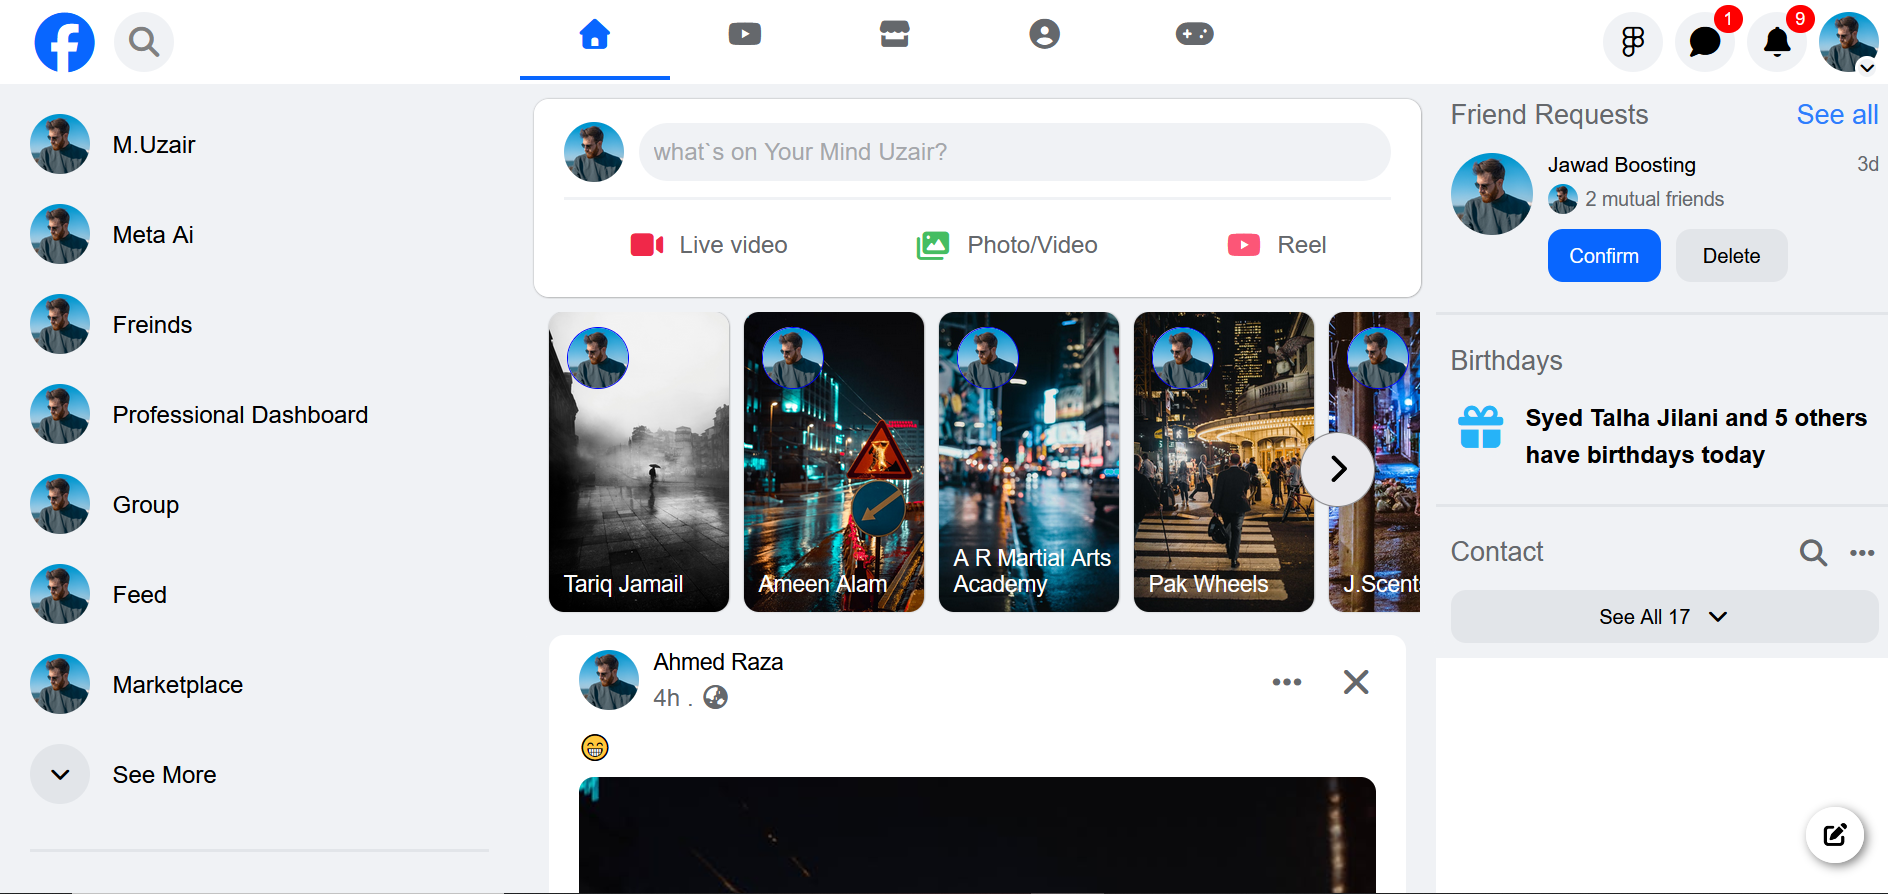Go to the Gaming tab
Screen dimensions: 1888x894
tap(1194, 34)
